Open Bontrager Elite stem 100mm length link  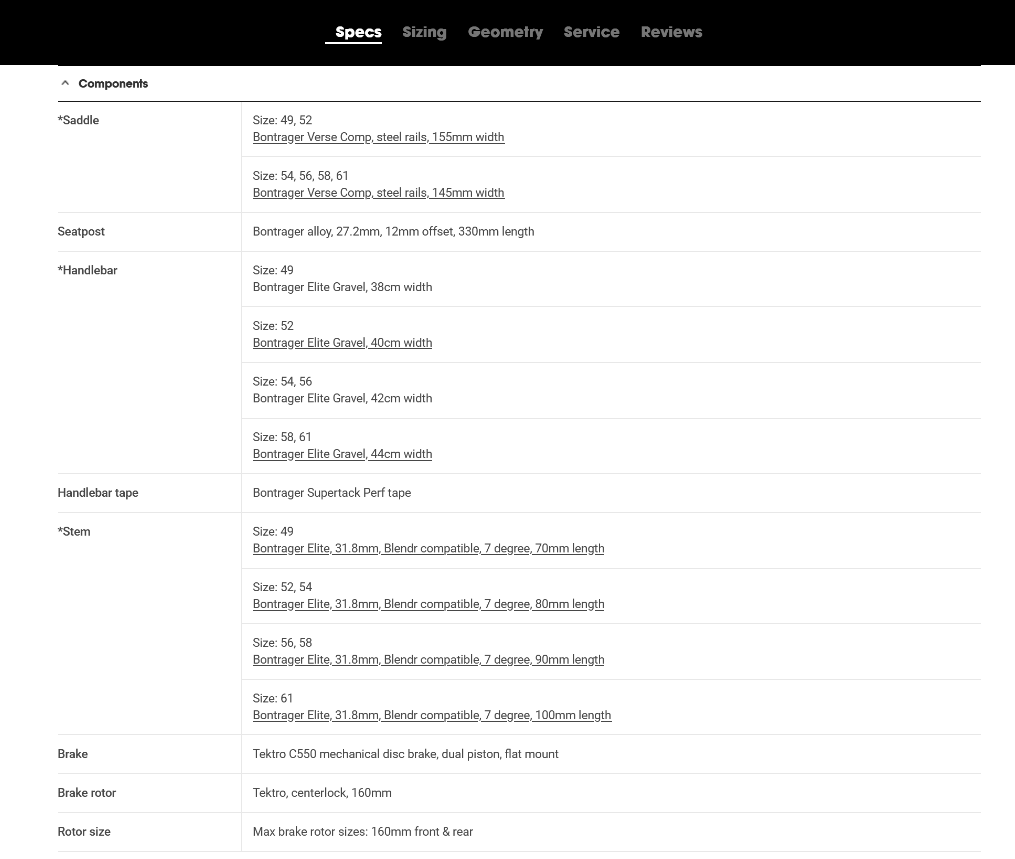click(432, 715)
